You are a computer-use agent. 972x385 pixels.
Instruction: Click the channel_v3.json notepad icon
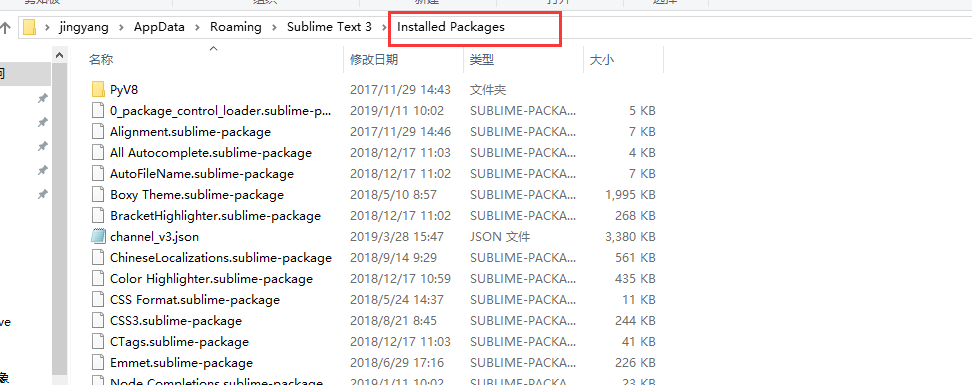tap(98, 237)
